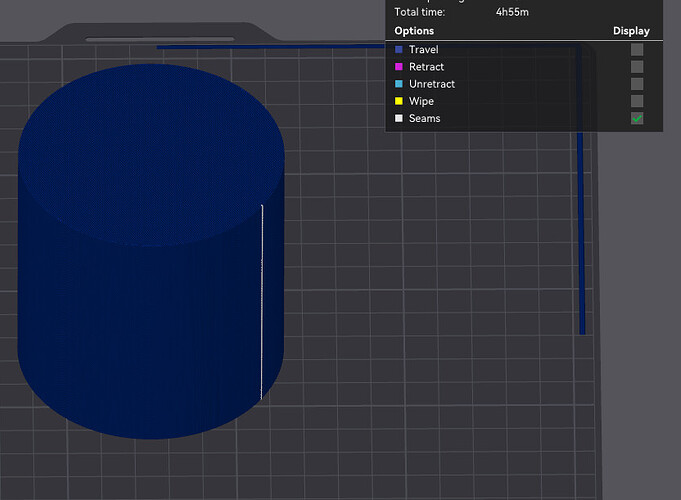Screen dimensions: 681x500
Task: Select the Unretract option label
Action: pos(432,84)
